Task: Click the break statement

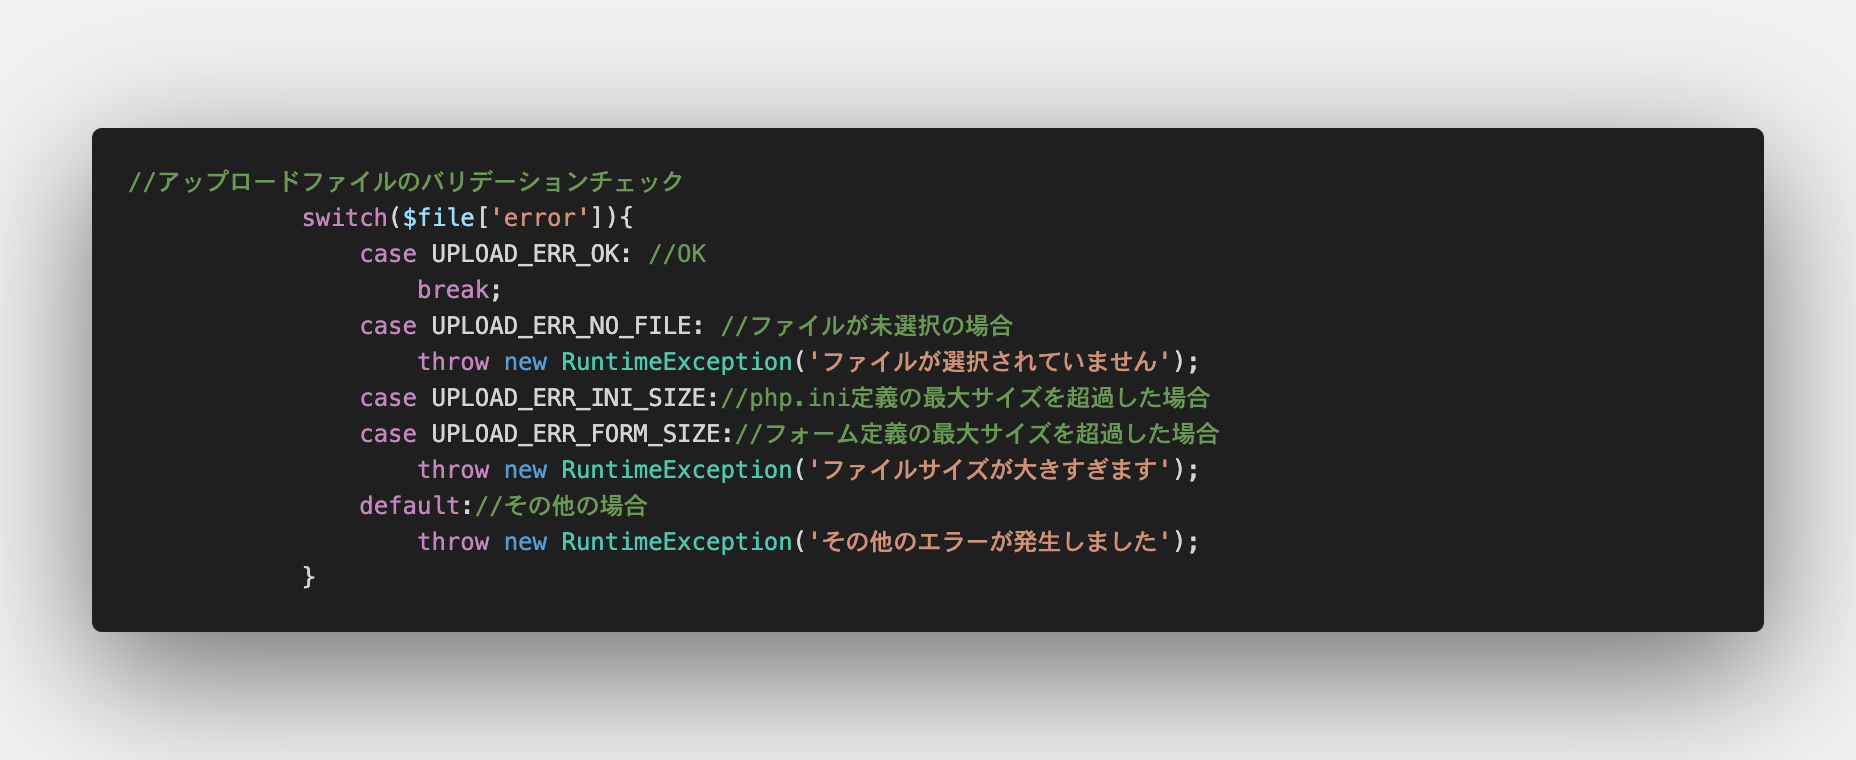Action: tap(453, 290)
